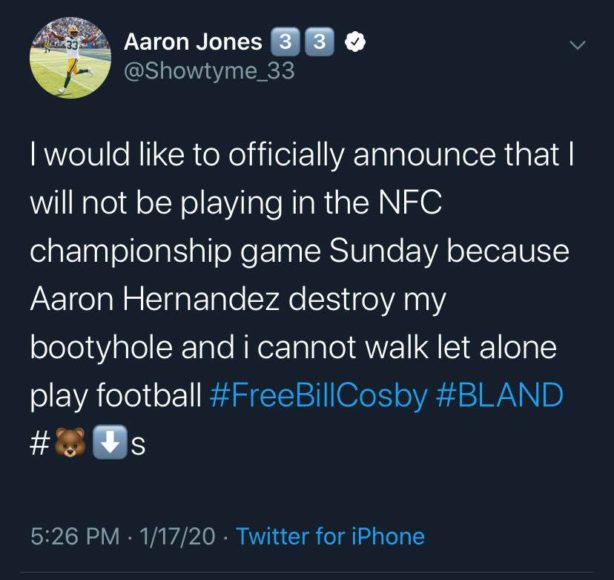
Task: Open Aaron Jones's profile picture
Action: click(x=68, y=58)
